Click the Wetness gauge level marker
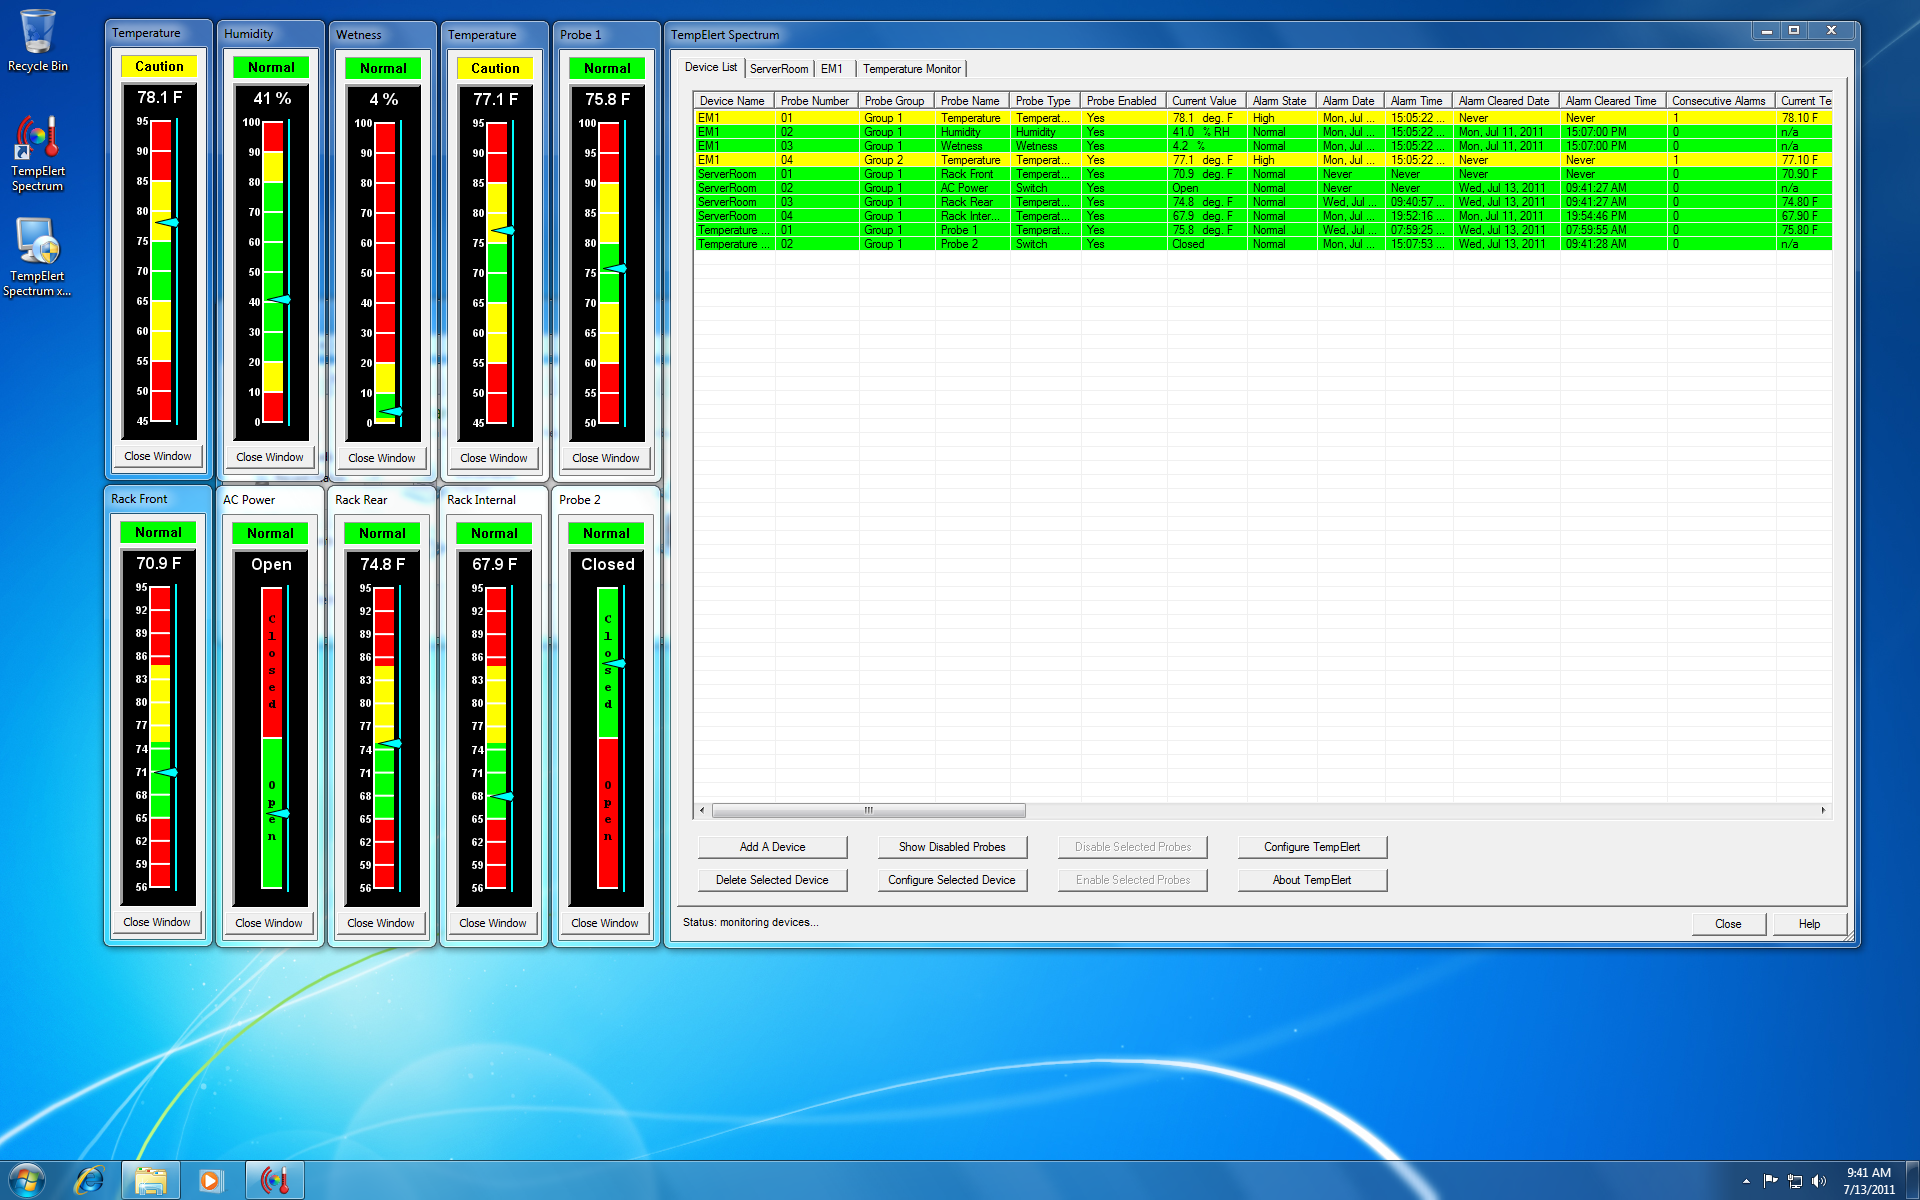The width and height of the screenshot is (1920, 1200). (390, 411)
